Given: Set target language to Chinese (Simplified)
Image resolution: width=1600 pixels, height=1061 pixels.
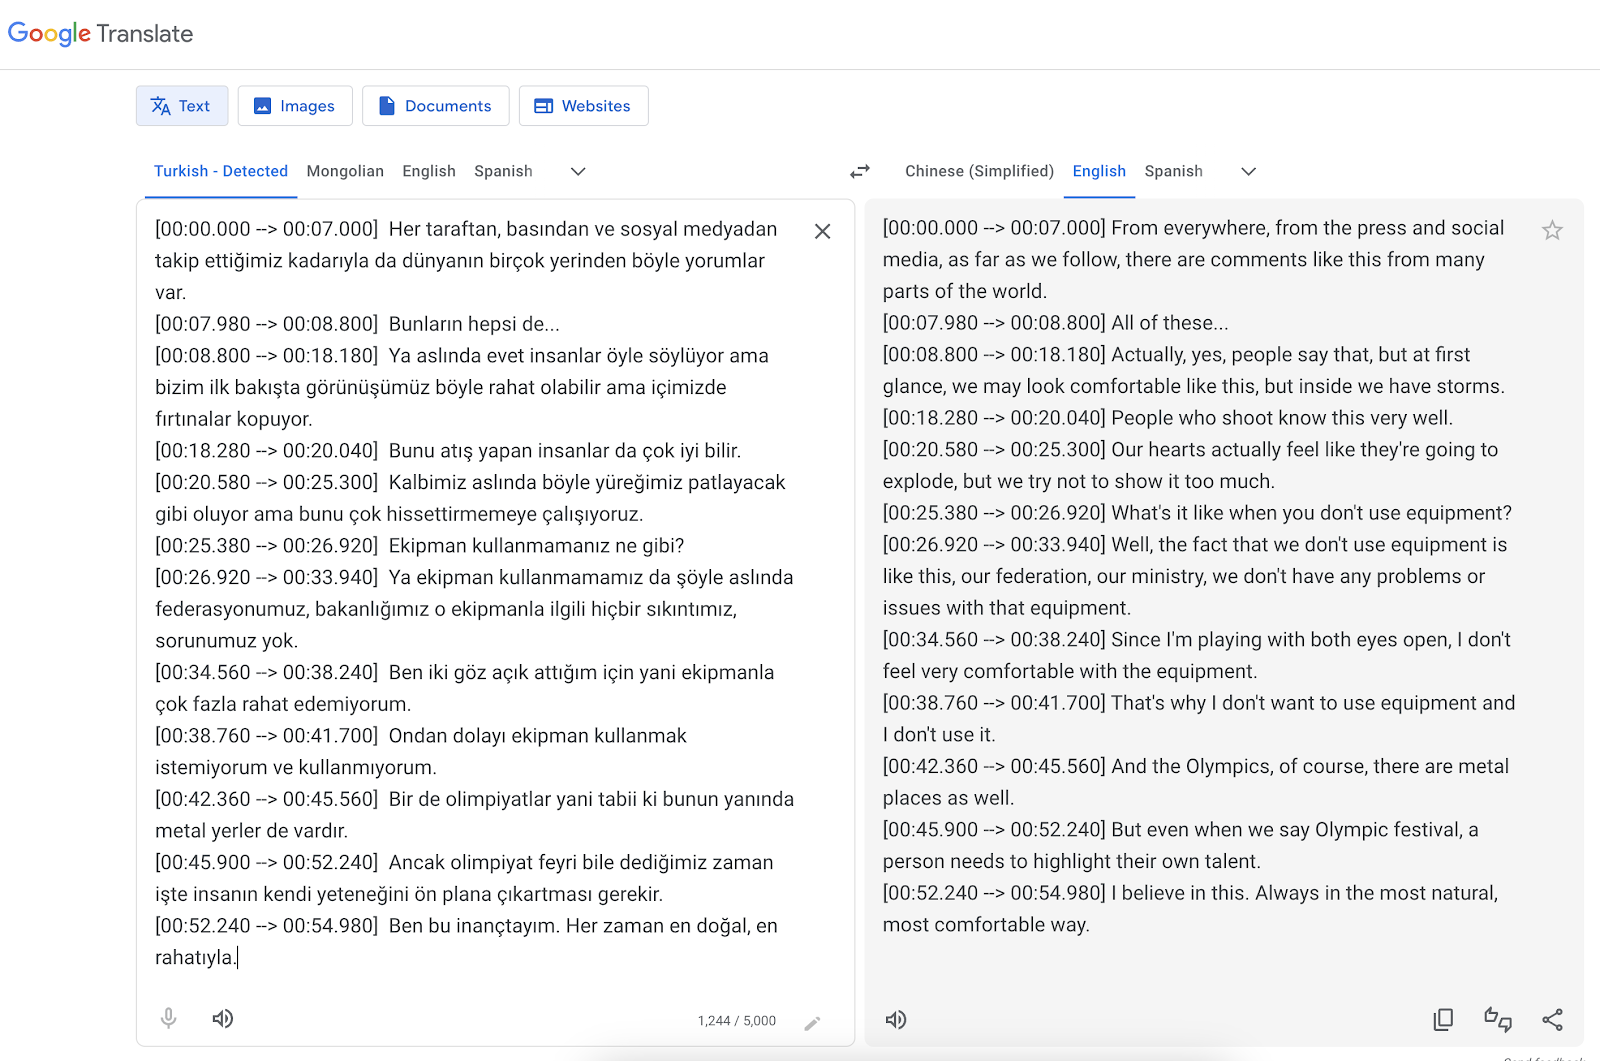Looking at the screenshot, I should pos(979,172).
